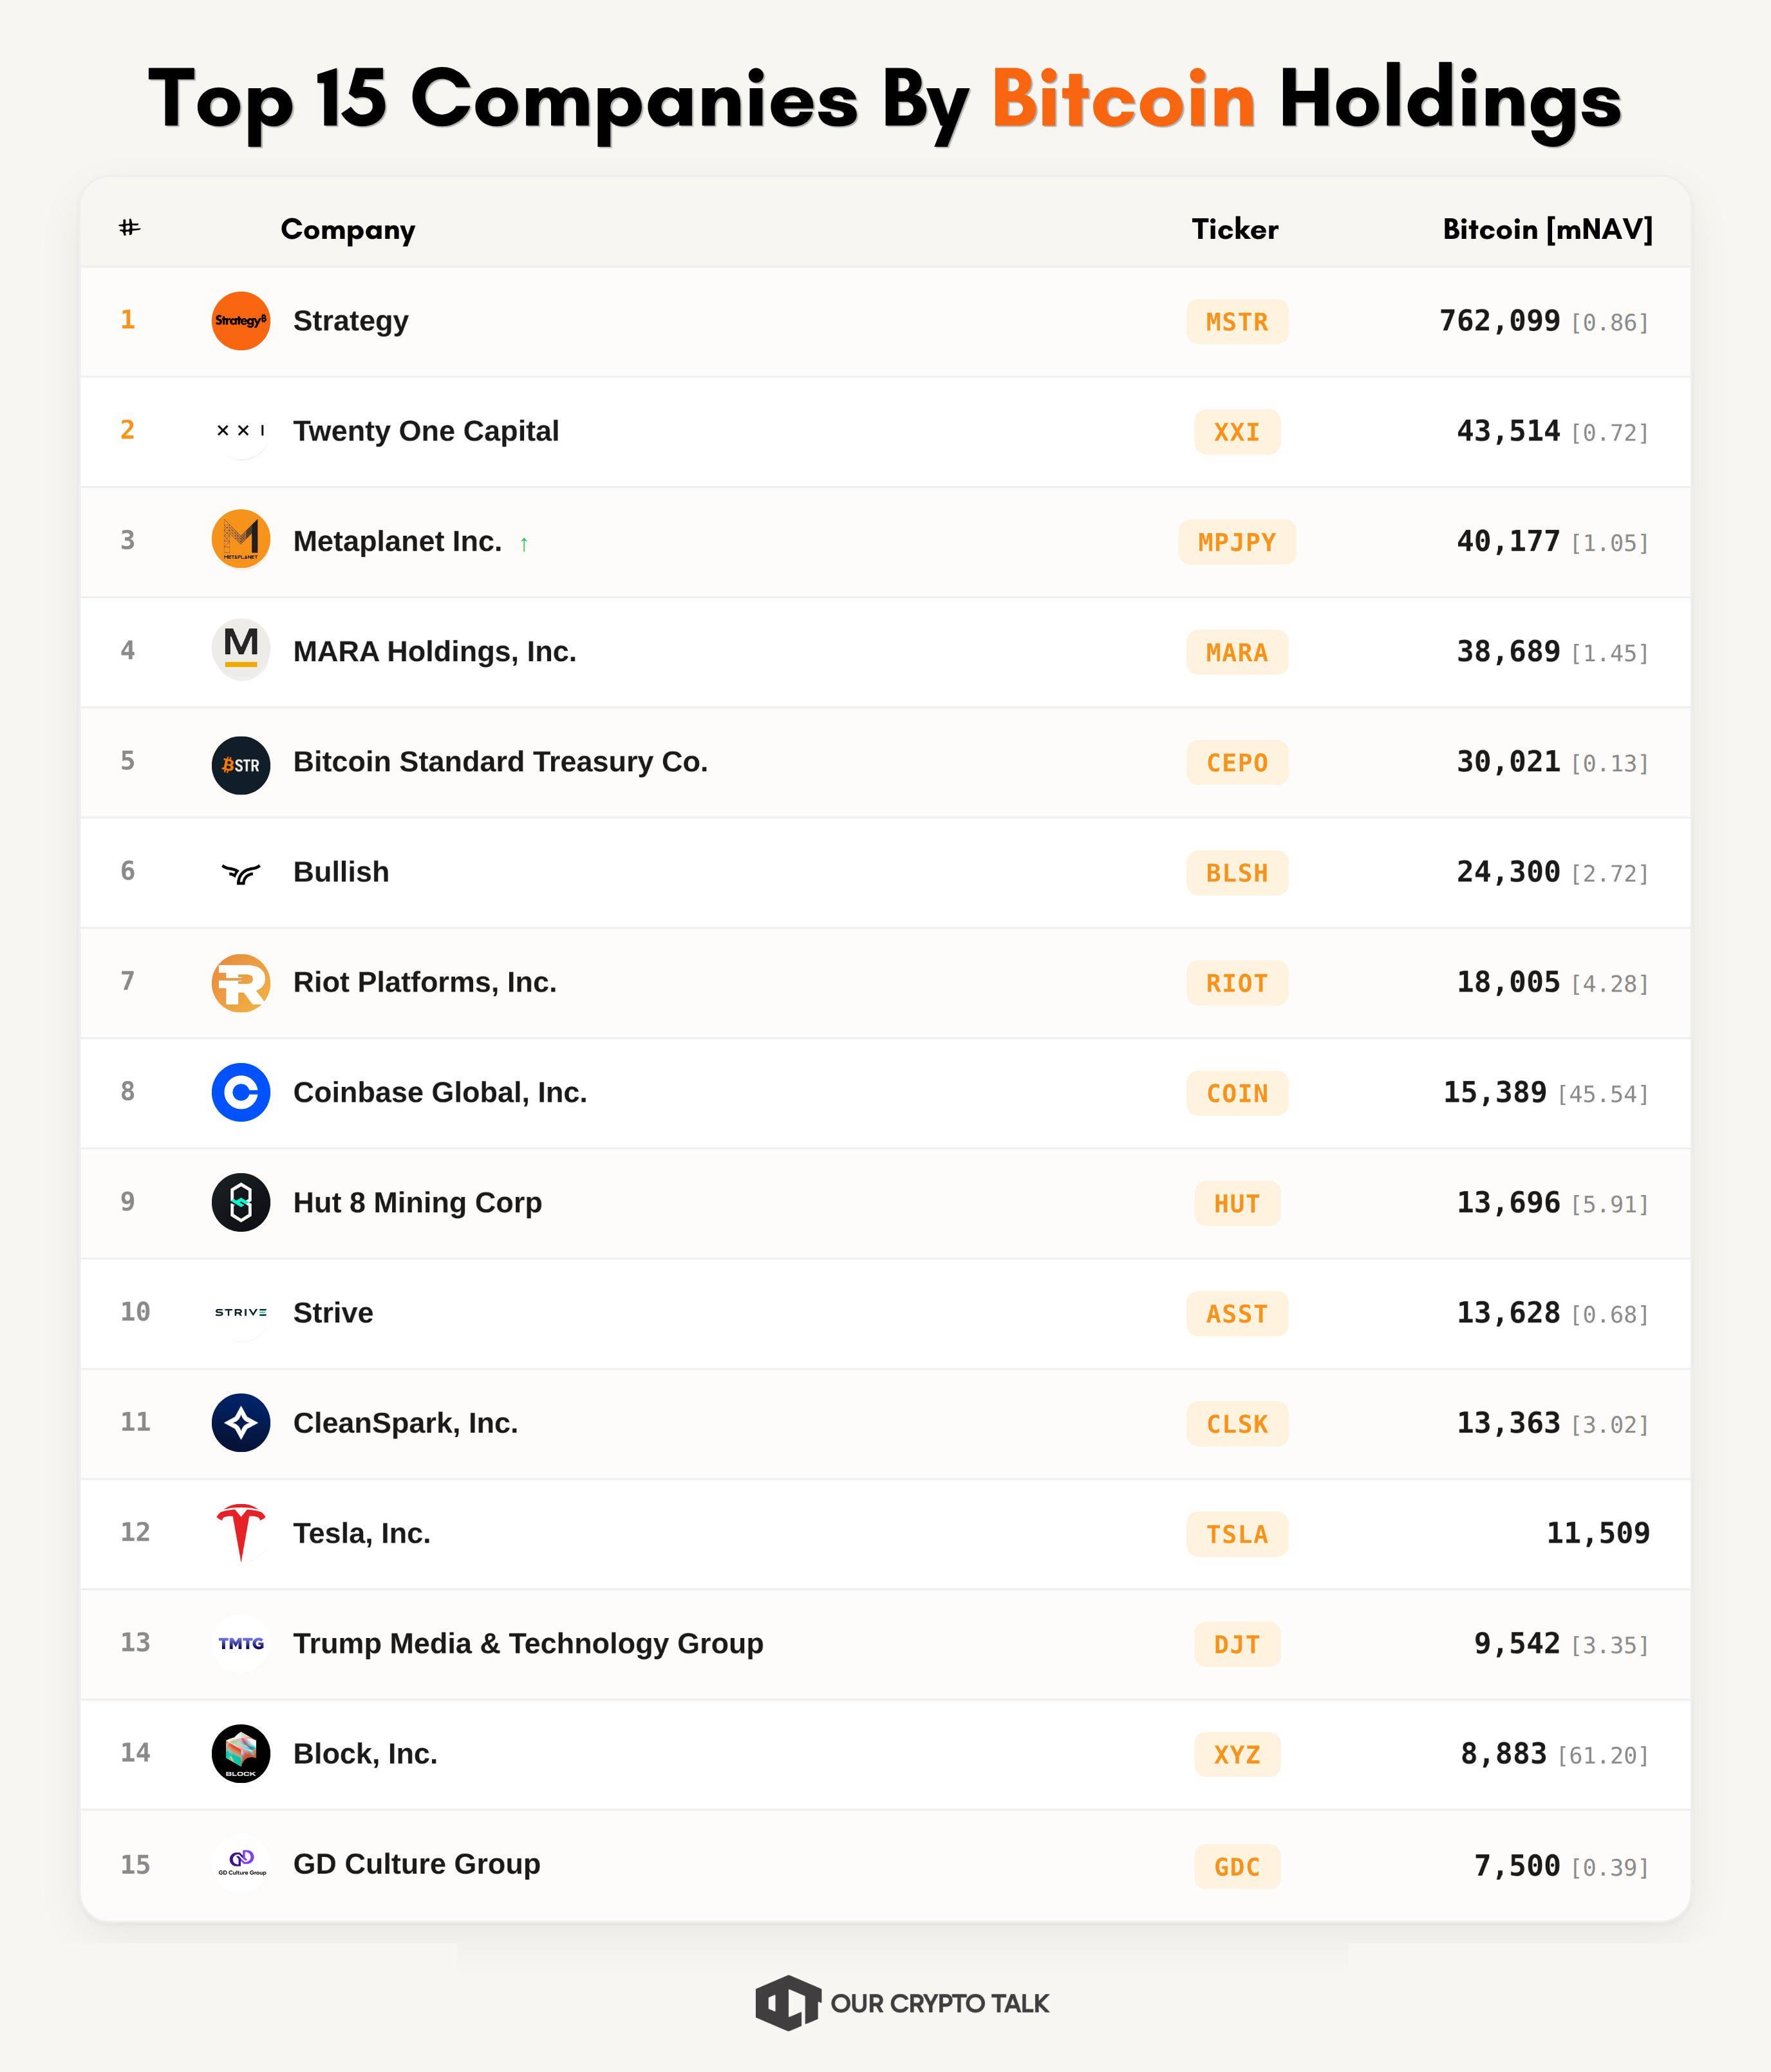This screenshot has height=2072, width=1771.
Task: Select the COIN ticker badge
Action: 1237,1093
